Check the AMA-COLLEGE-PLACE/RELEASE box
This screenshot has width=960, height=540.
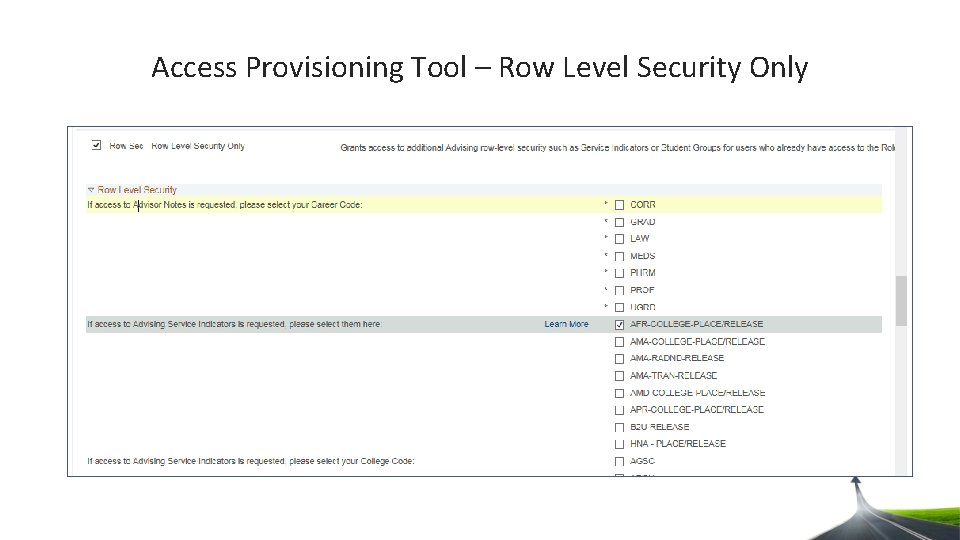coord(620,342)
